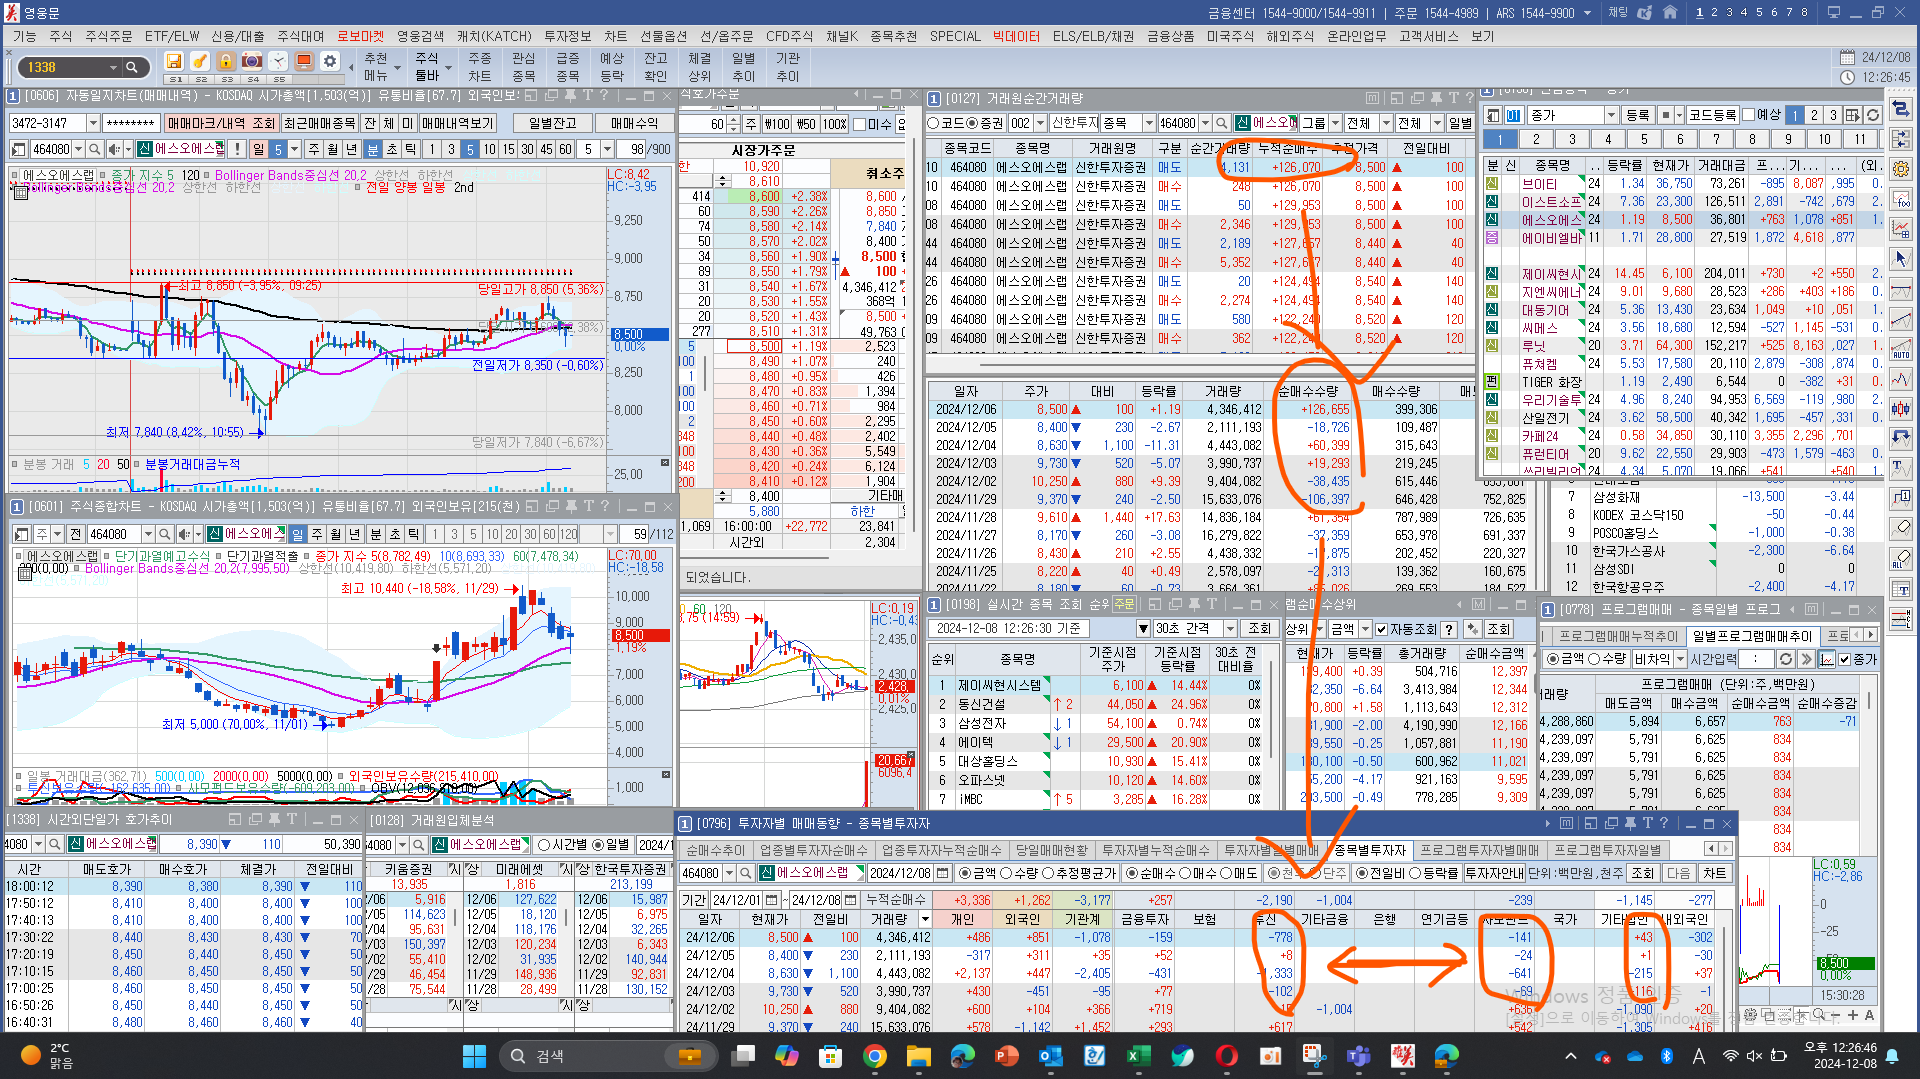1920x1079 pixels.
Task: Open 로보마켓 menu
Action: coord(360,36)
